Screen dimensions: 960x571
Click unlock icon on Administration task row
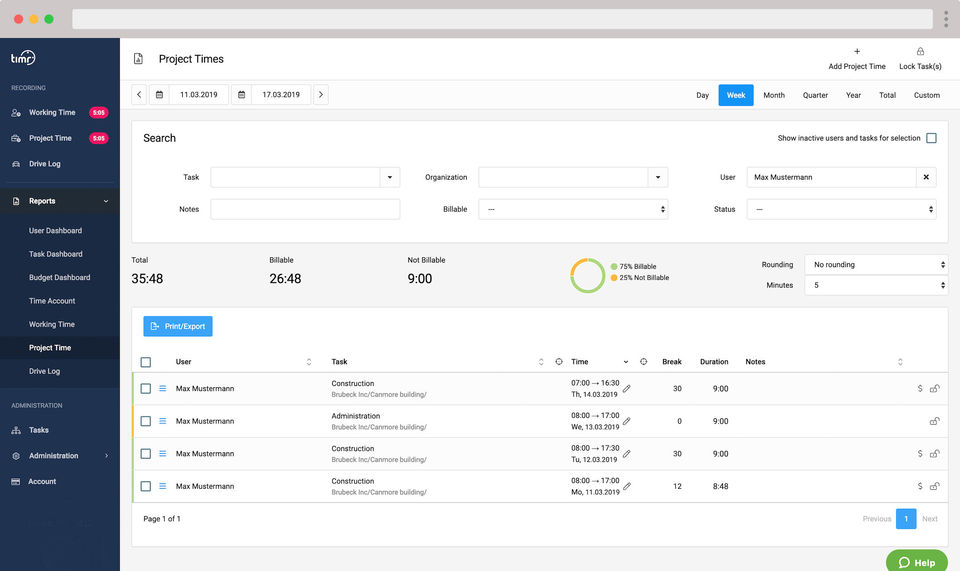pos(935,421)
